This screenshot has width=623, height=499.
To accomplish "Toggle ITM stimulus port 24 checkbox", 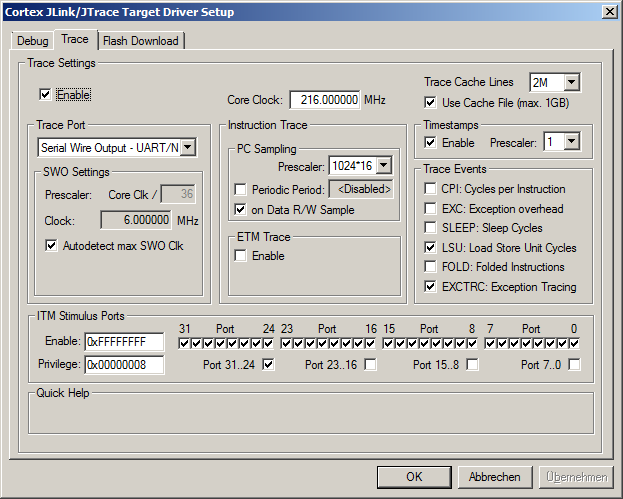I will [269, 343].
